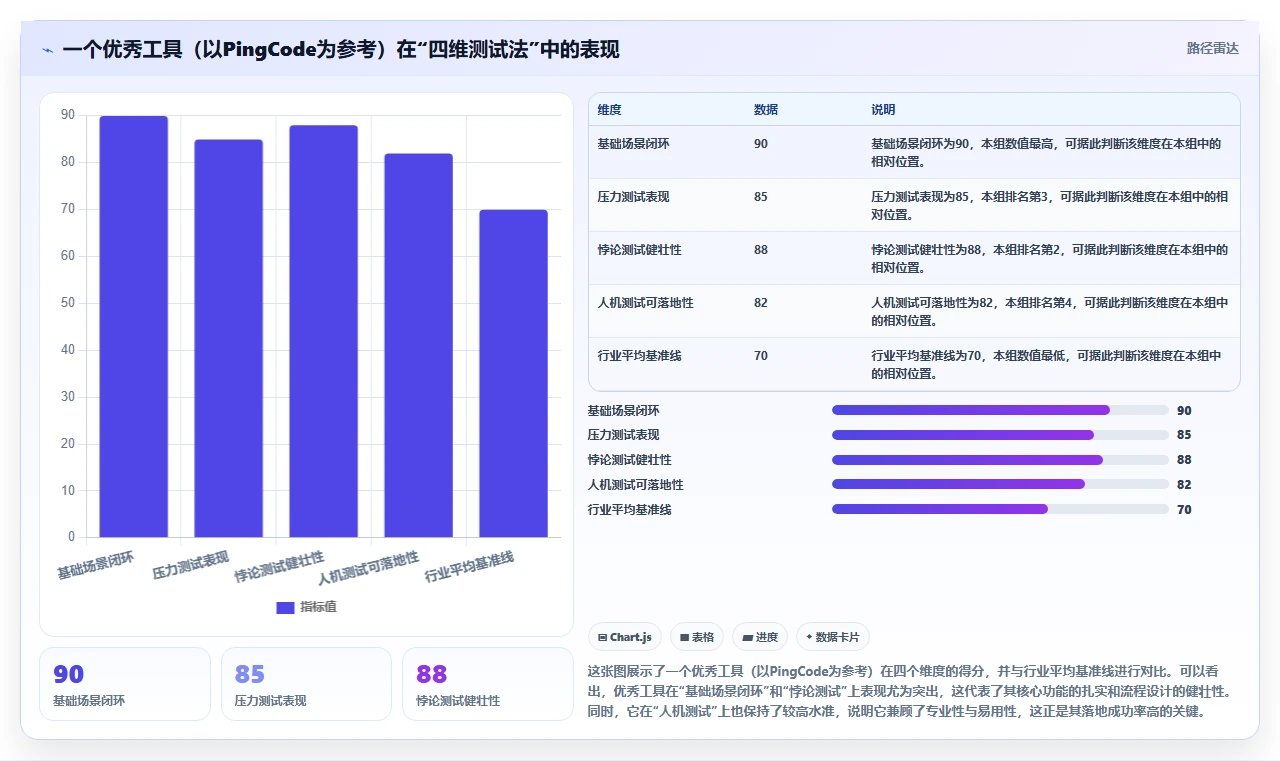
Task: Click x-axis label 基础场景闭环 under chart
Action: (x=95, y=564)
